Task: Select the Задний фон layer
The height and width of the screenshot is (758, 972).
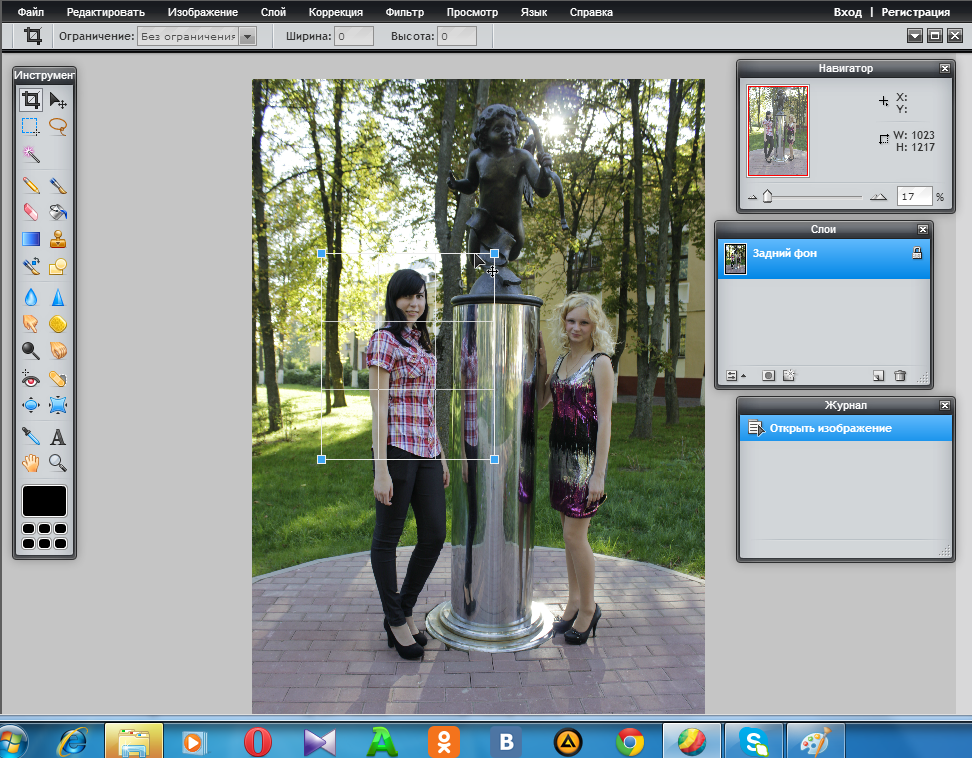Action: [x=824, y=259]
